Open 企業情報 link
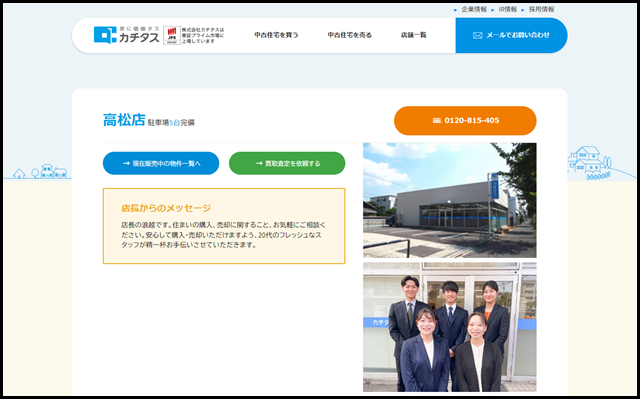 (x=474, y=9)
